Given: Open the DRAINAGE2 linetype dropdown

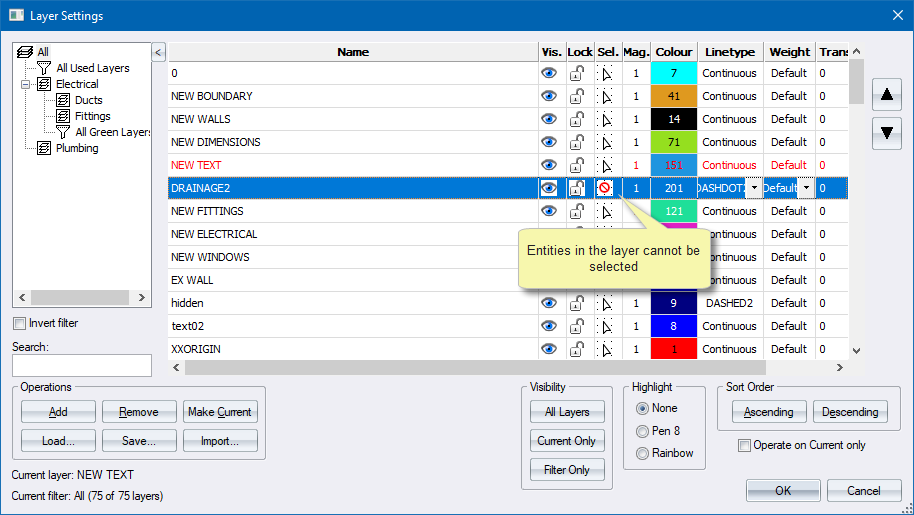Looking at the screenshot, I should [x=753, y=188].
